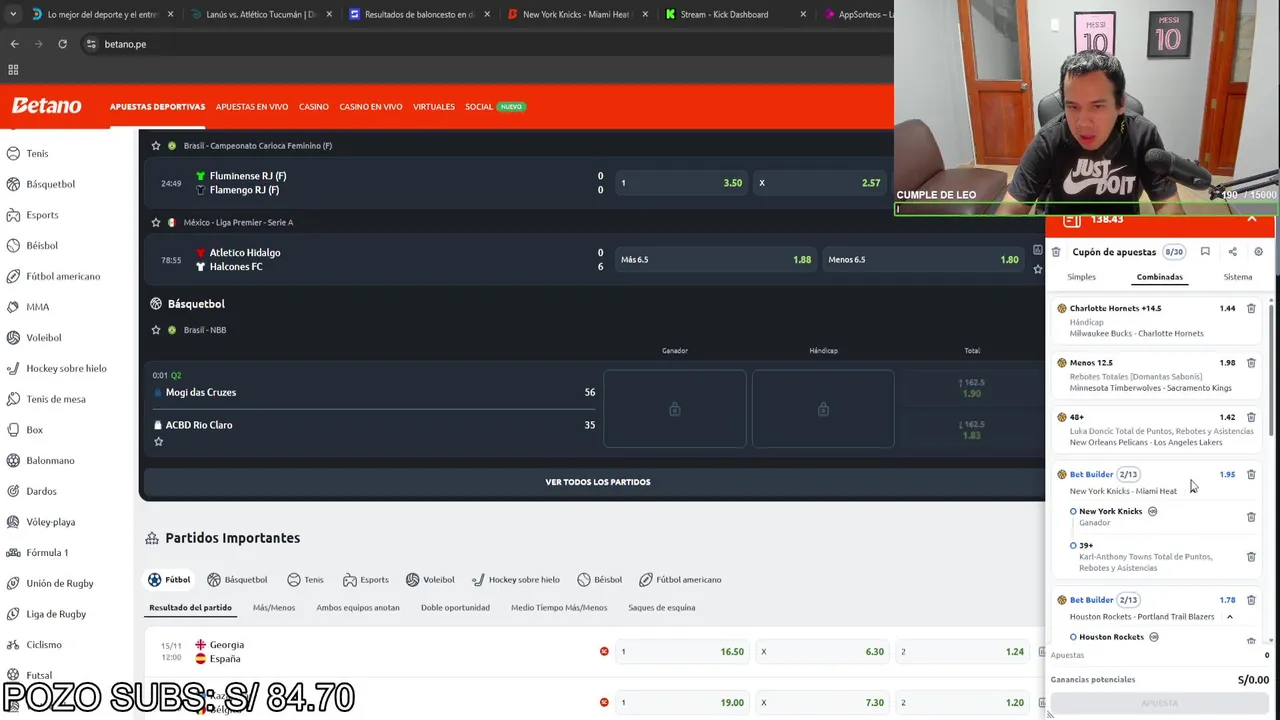
Task: Open Casino en Vivo menu item
Action: [x=371, y=107]
